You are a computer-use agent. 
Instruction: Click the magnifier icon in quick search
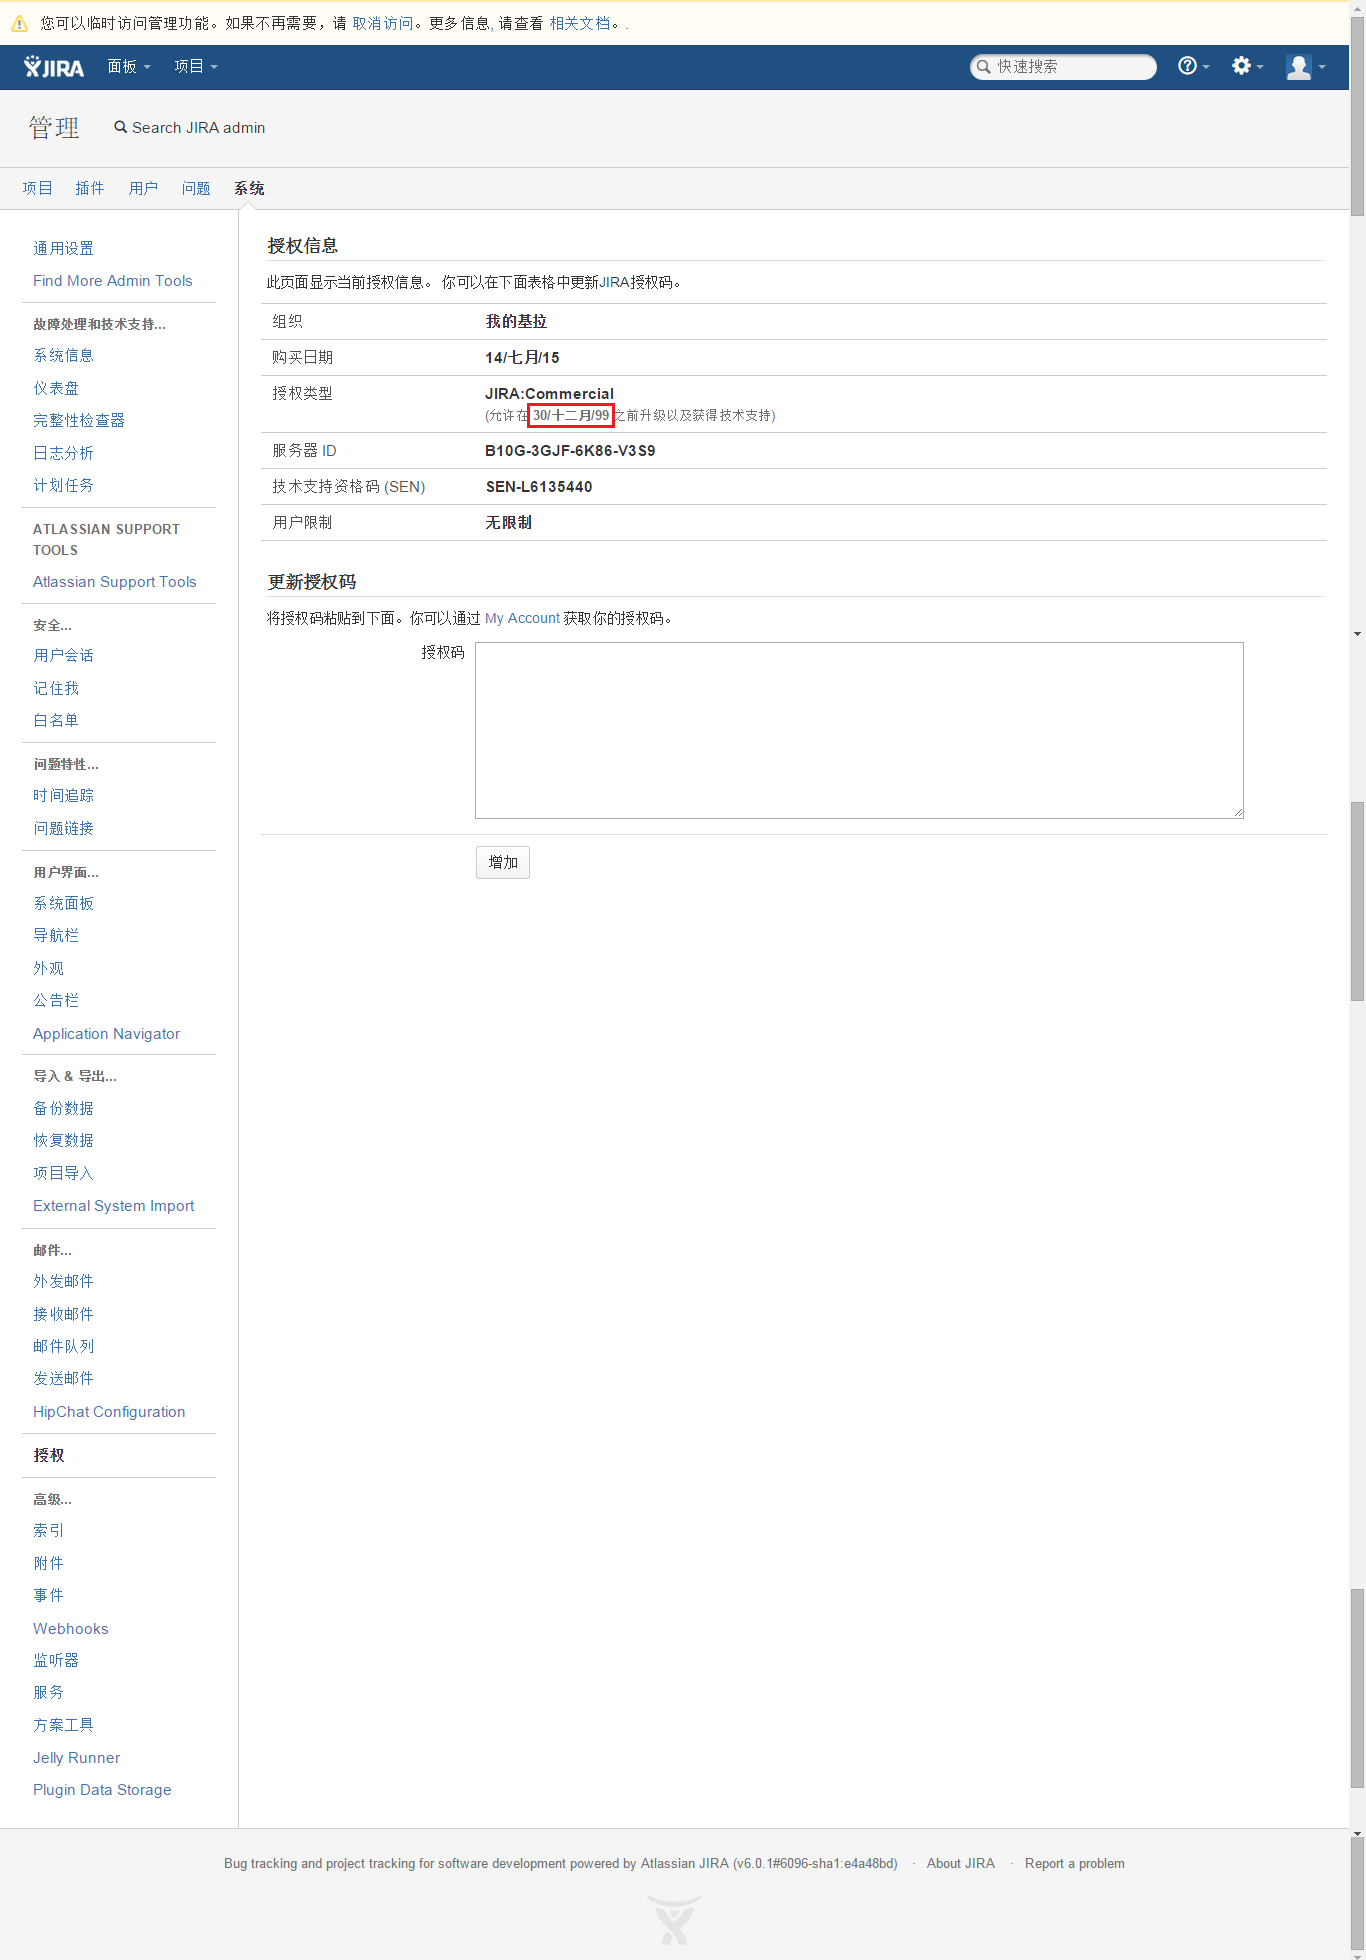(x=984, y=67)
